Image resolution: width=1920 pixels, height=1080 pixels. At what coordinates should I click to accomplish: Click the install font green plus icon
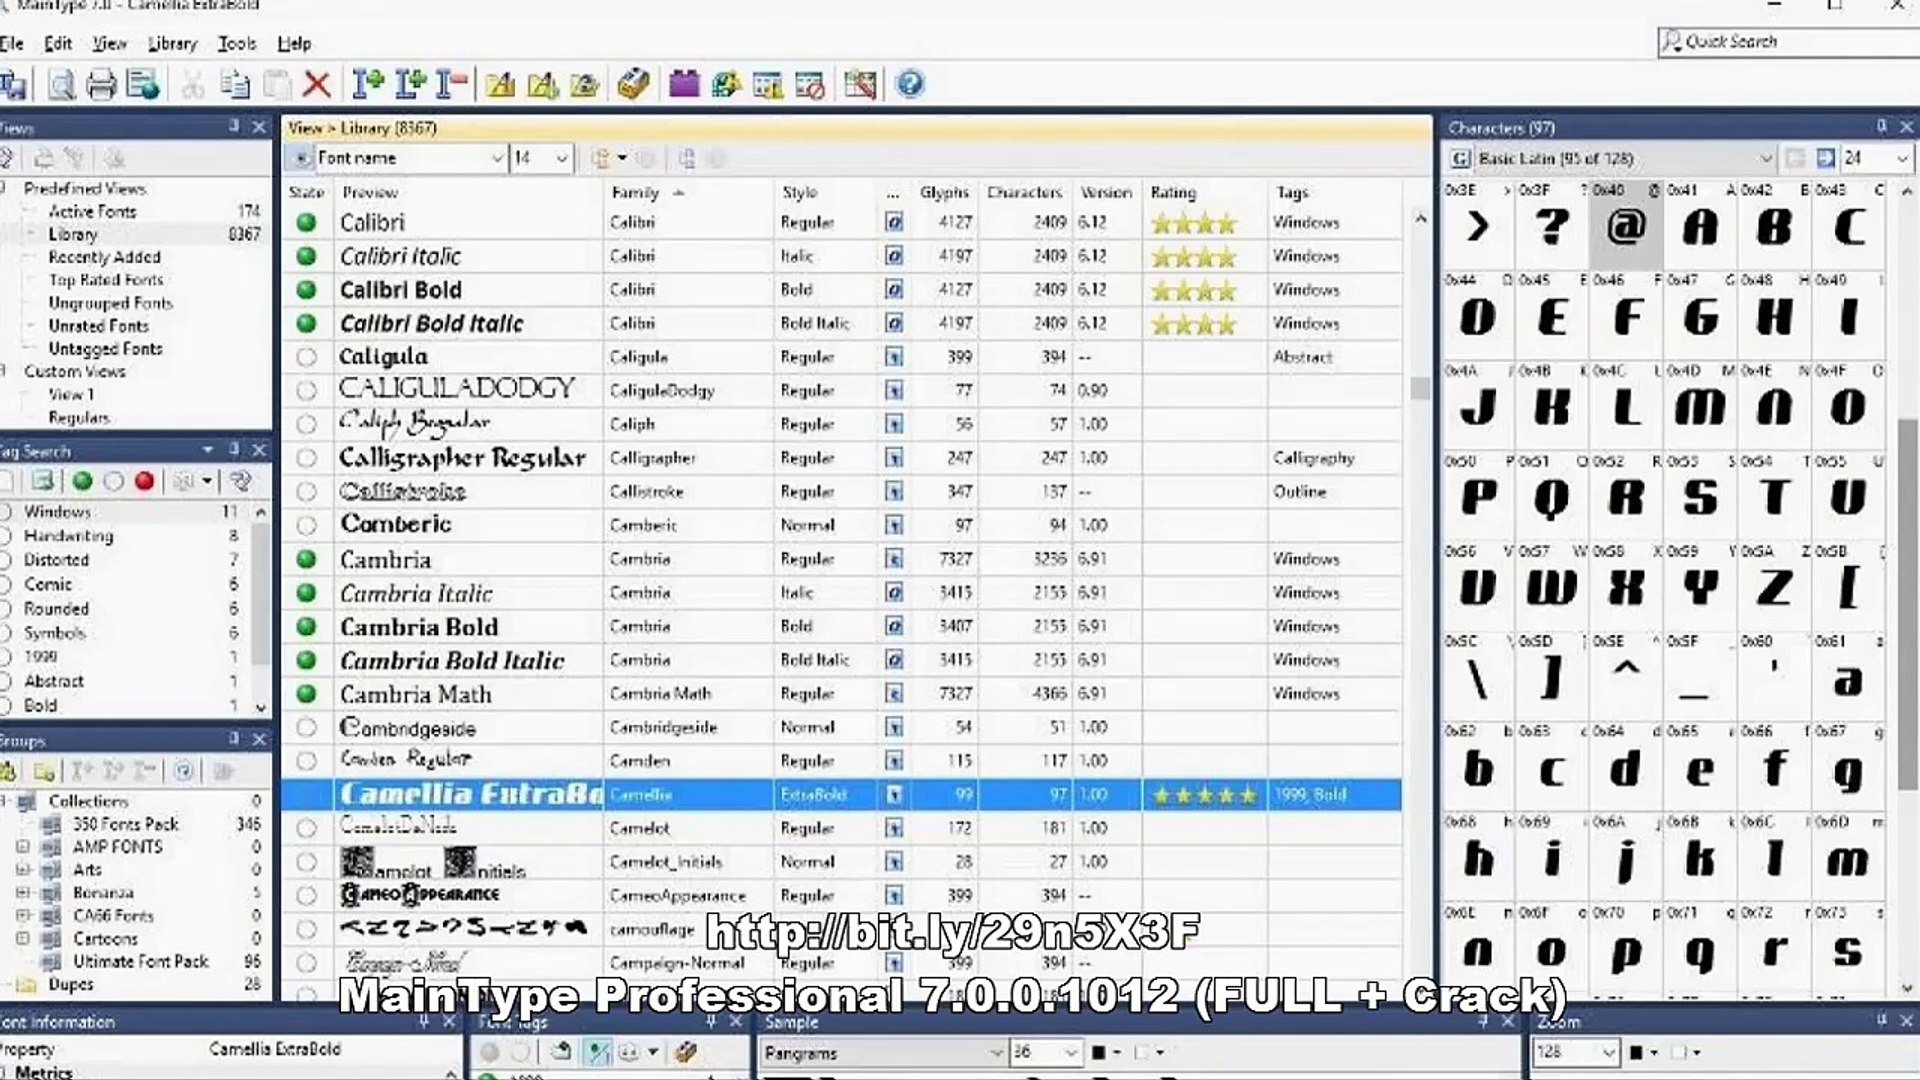(368, 85)
